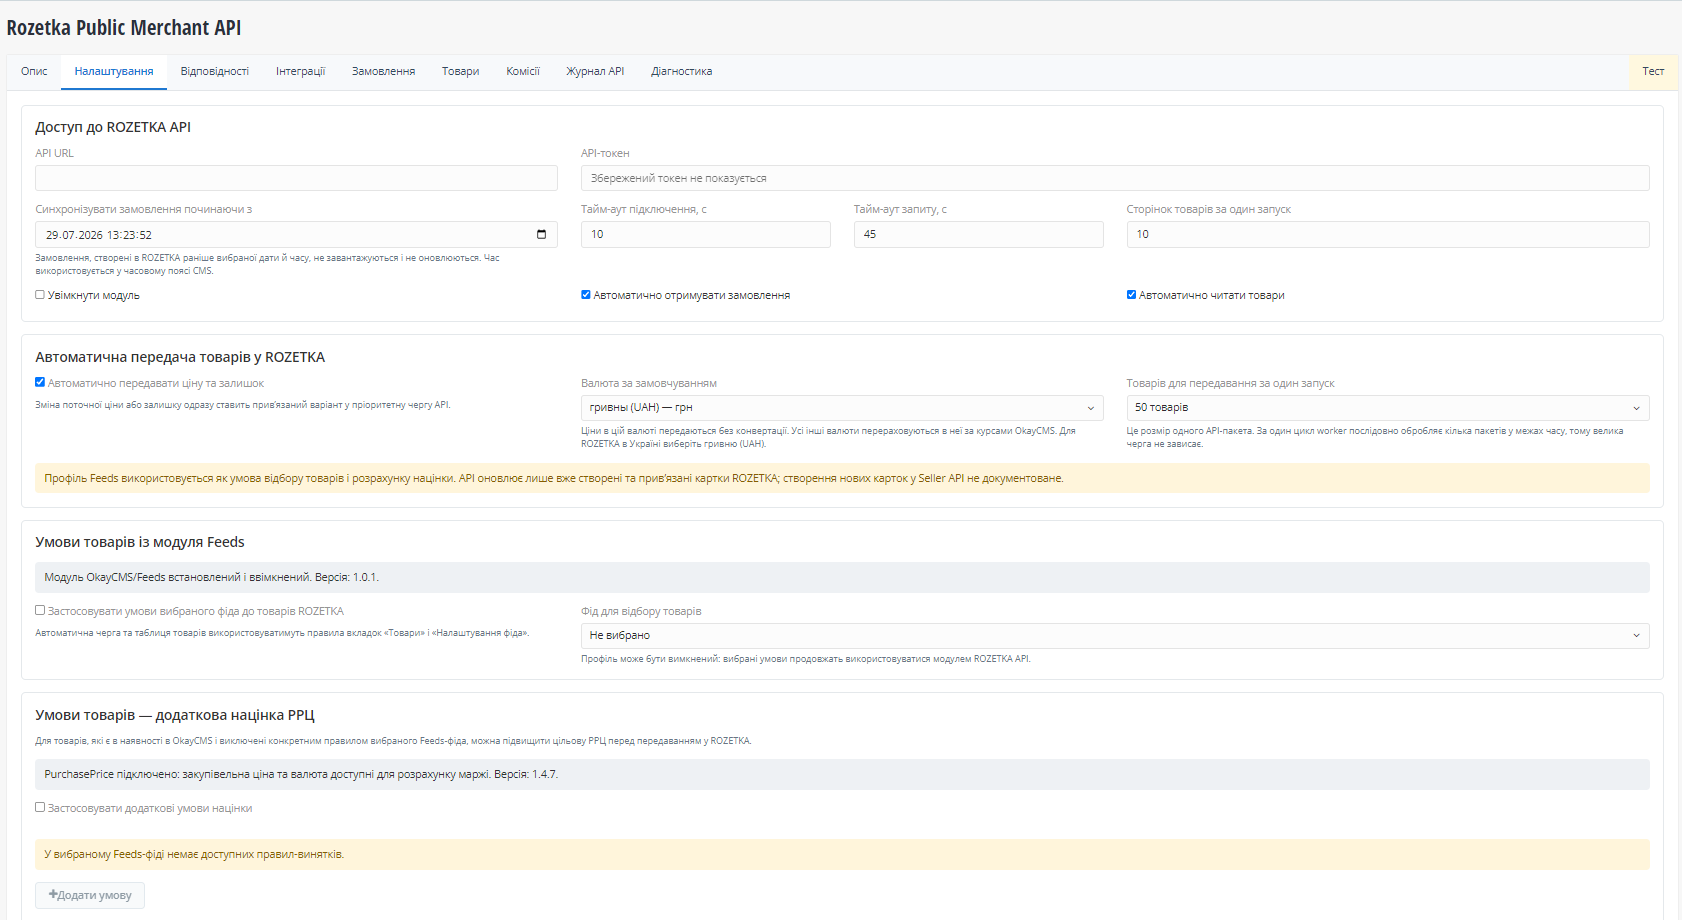Open the 50 товарів batch size dropdown

pyautogui.click(x=1388, y=408)
